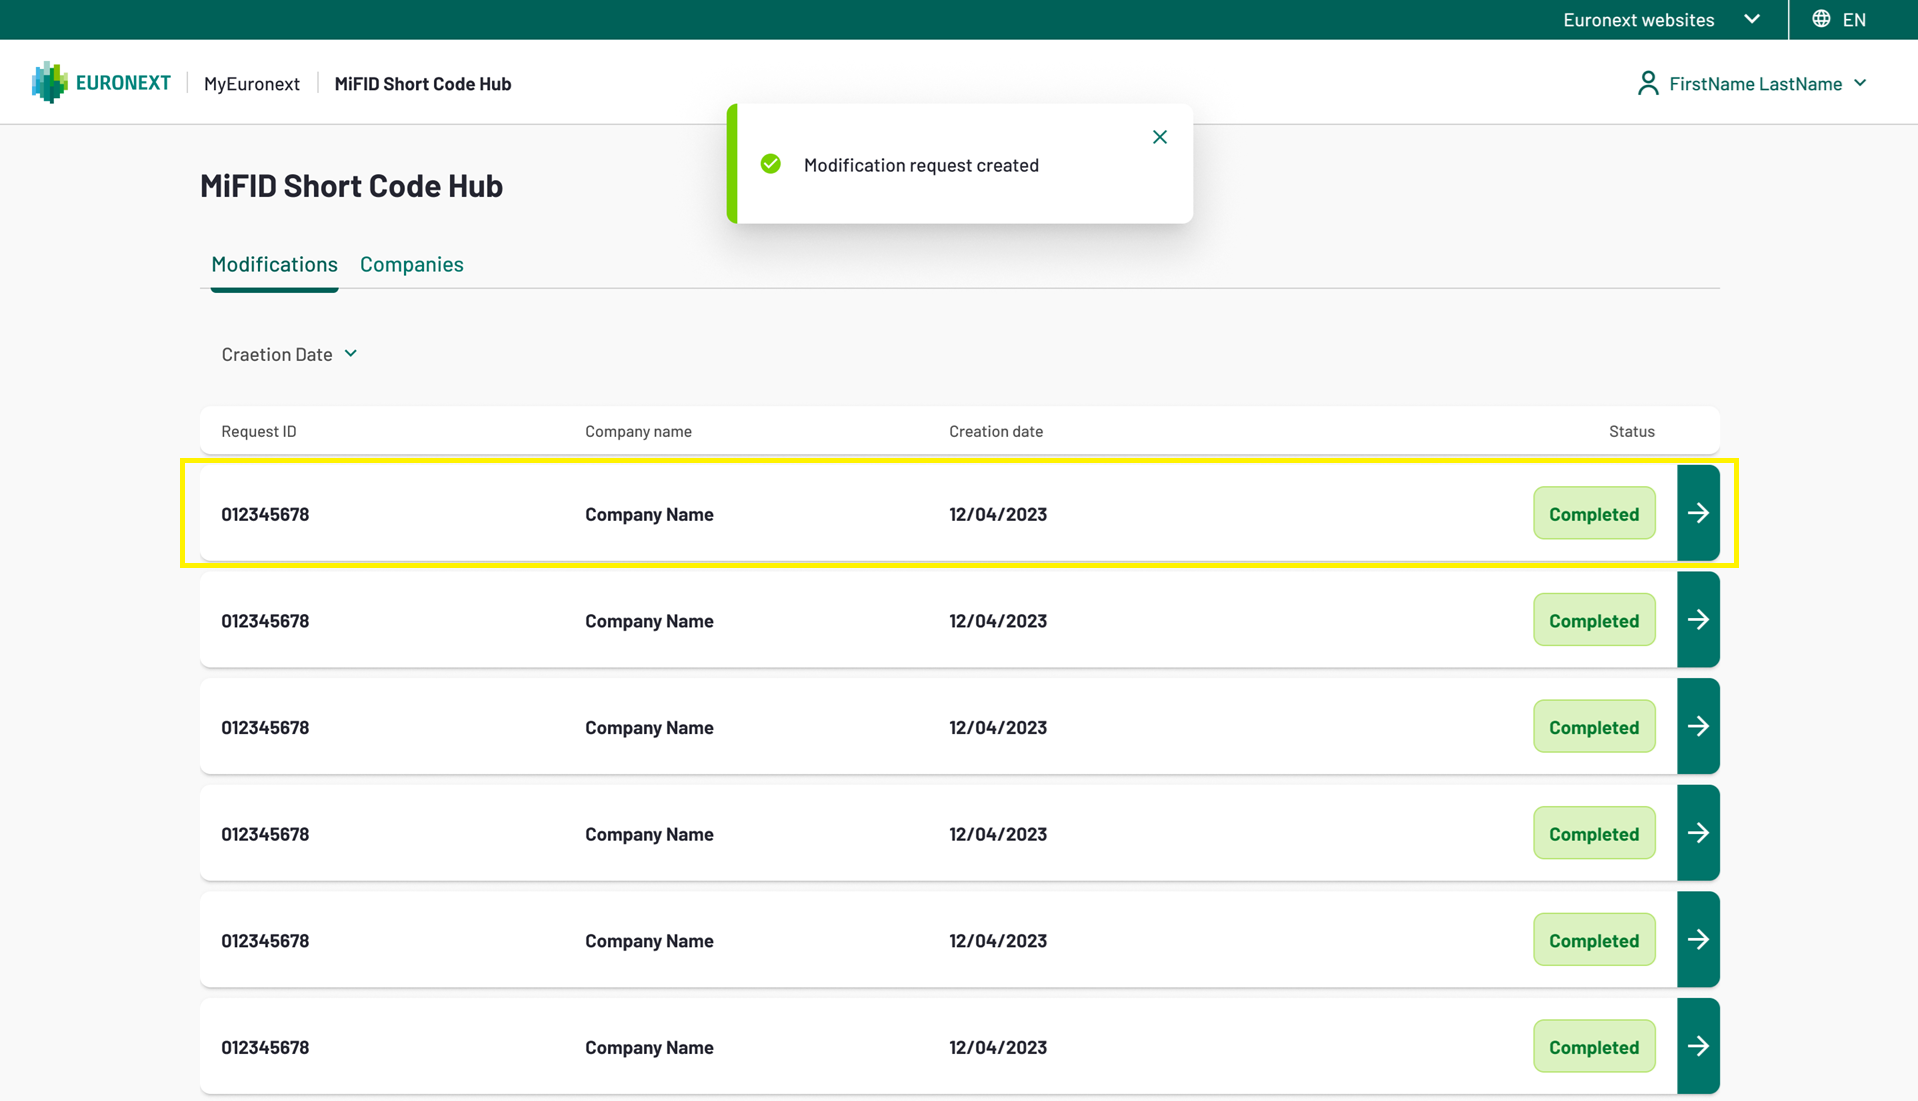Open the FirstName LastName account menu
1918x1101 pixels.
(x=1766, y=84)
